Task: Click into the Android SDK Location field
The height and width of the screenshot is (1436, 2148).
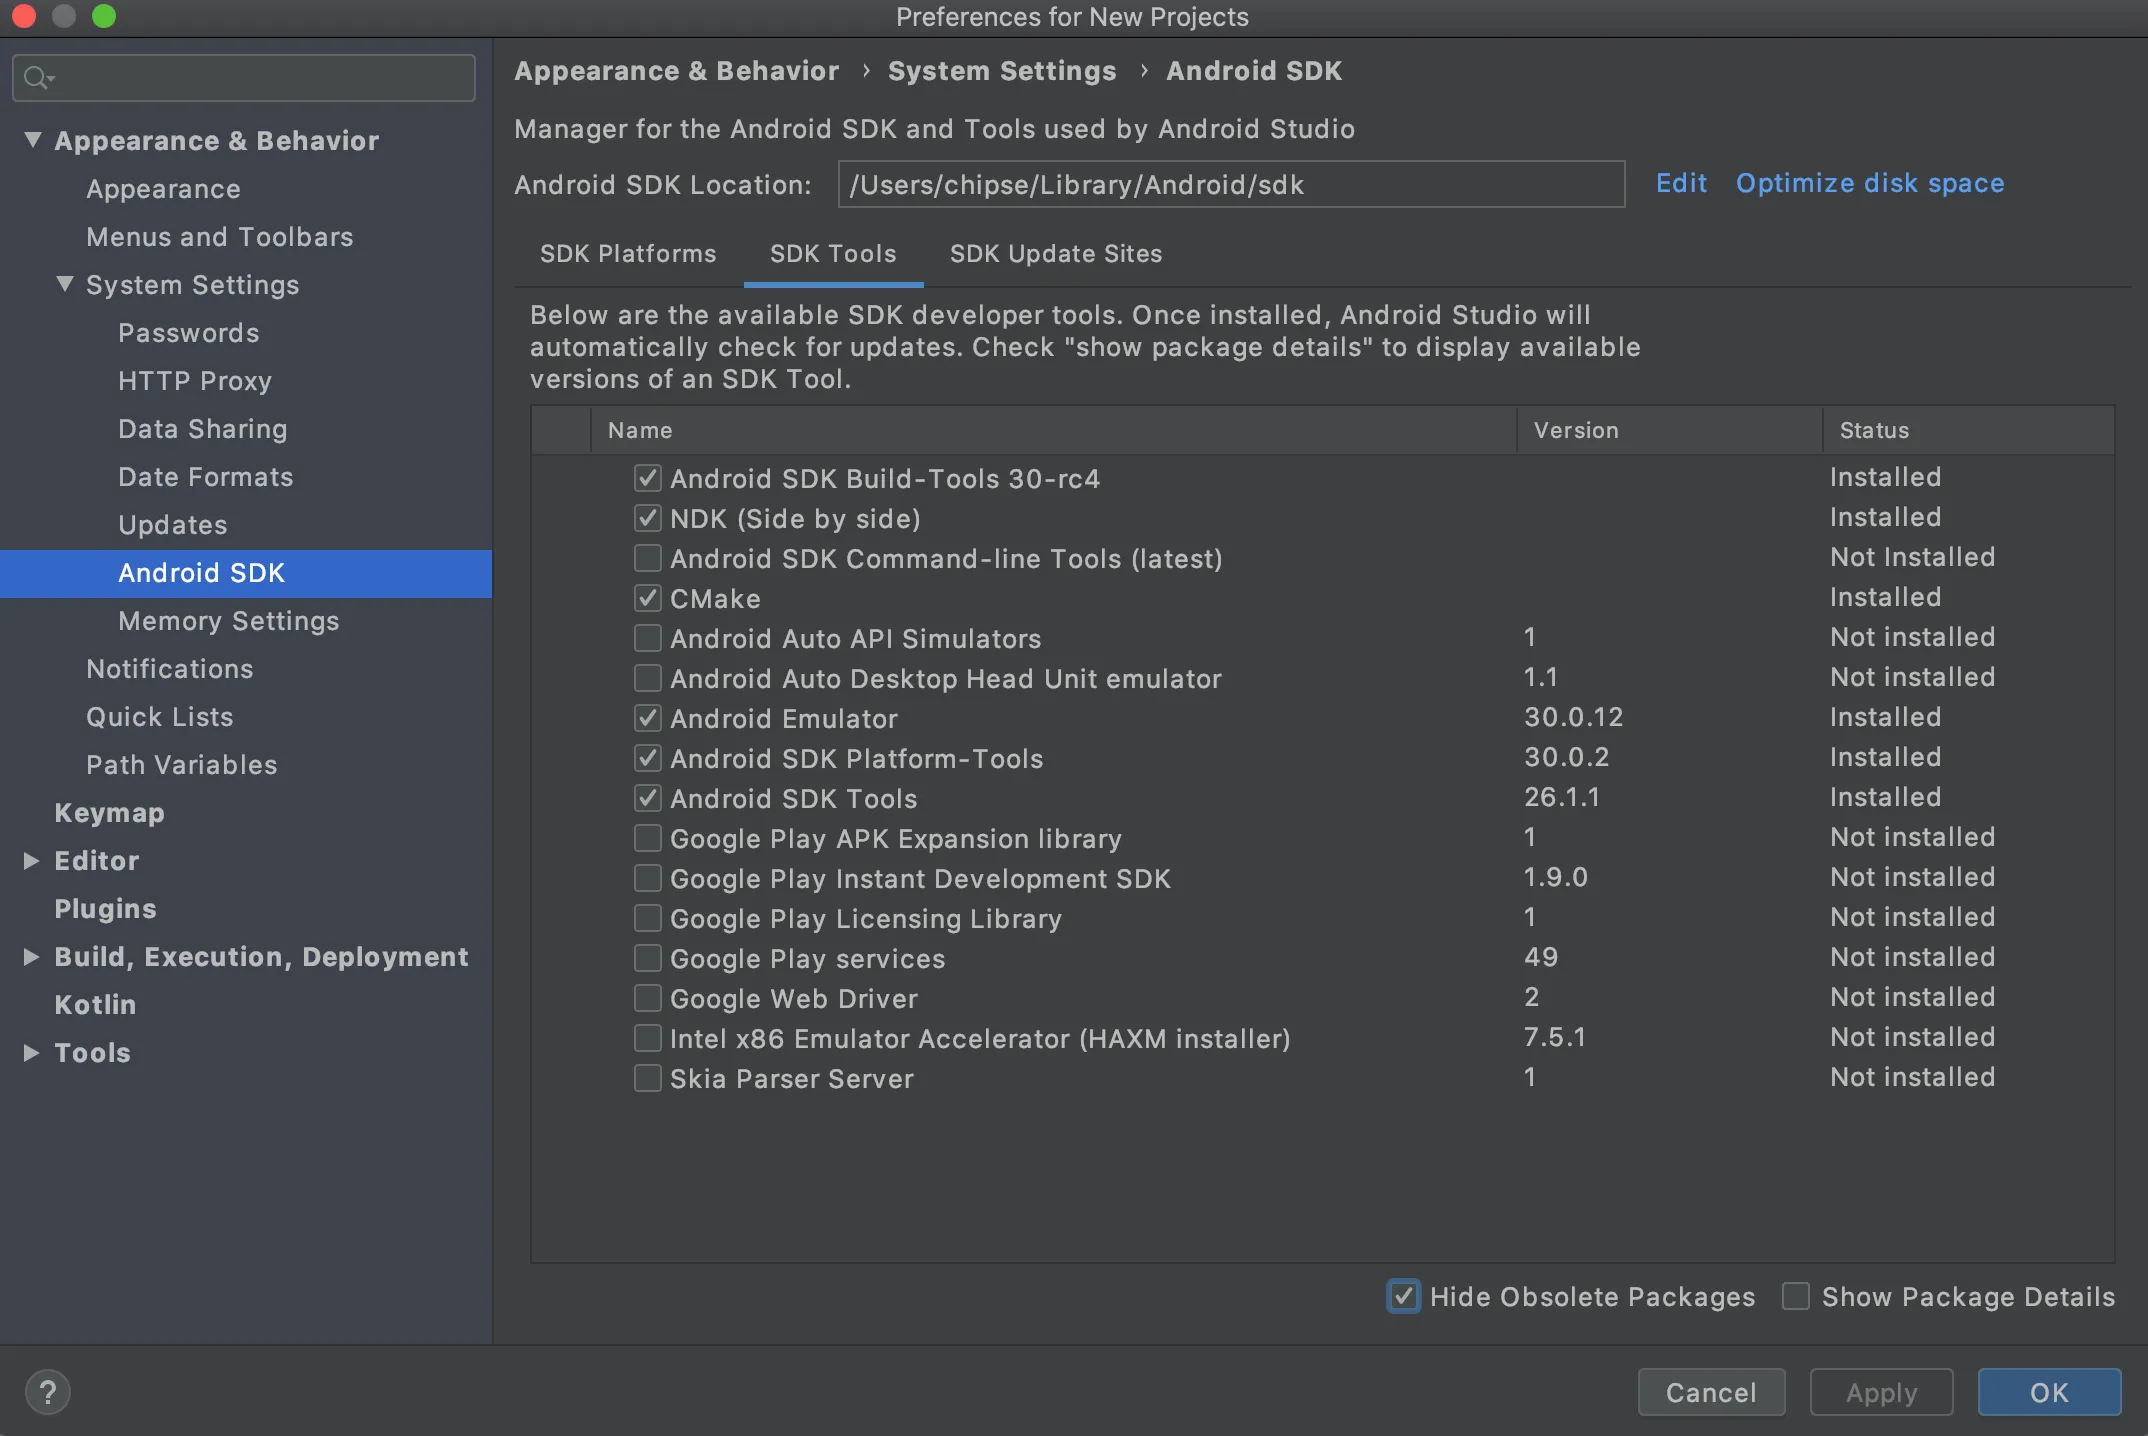Action: click(1230, 185)
